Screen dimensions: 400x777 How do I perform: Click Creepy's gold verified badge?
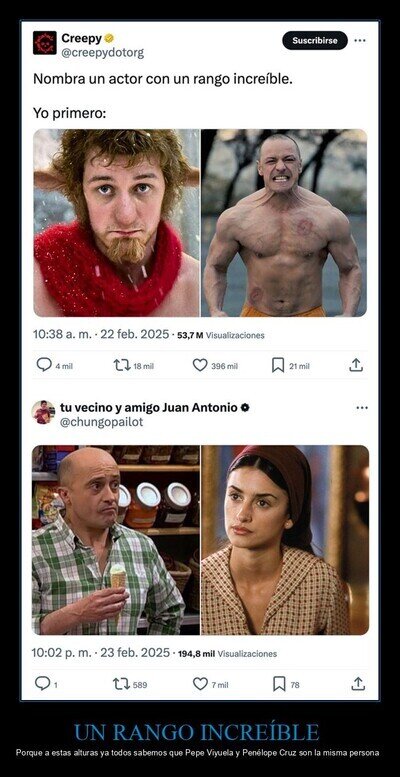coord(110,38)
